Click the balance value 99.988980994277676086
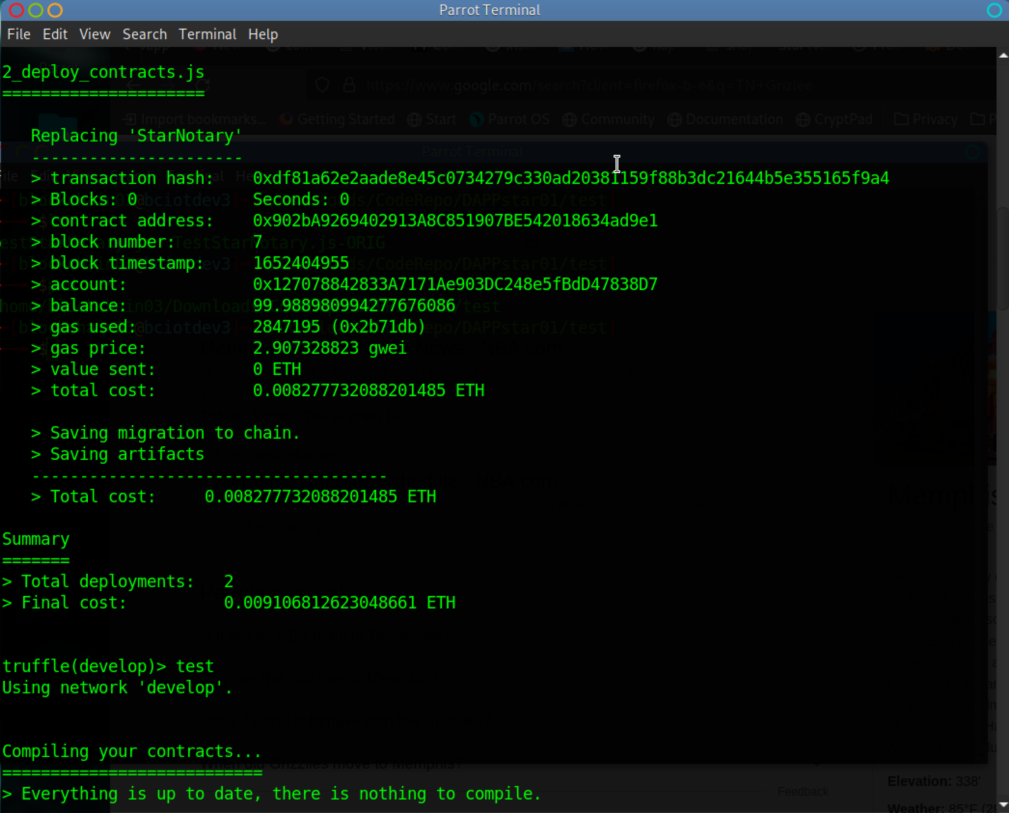The height and width of the screenshot is (813, 1009). point(354,306)
